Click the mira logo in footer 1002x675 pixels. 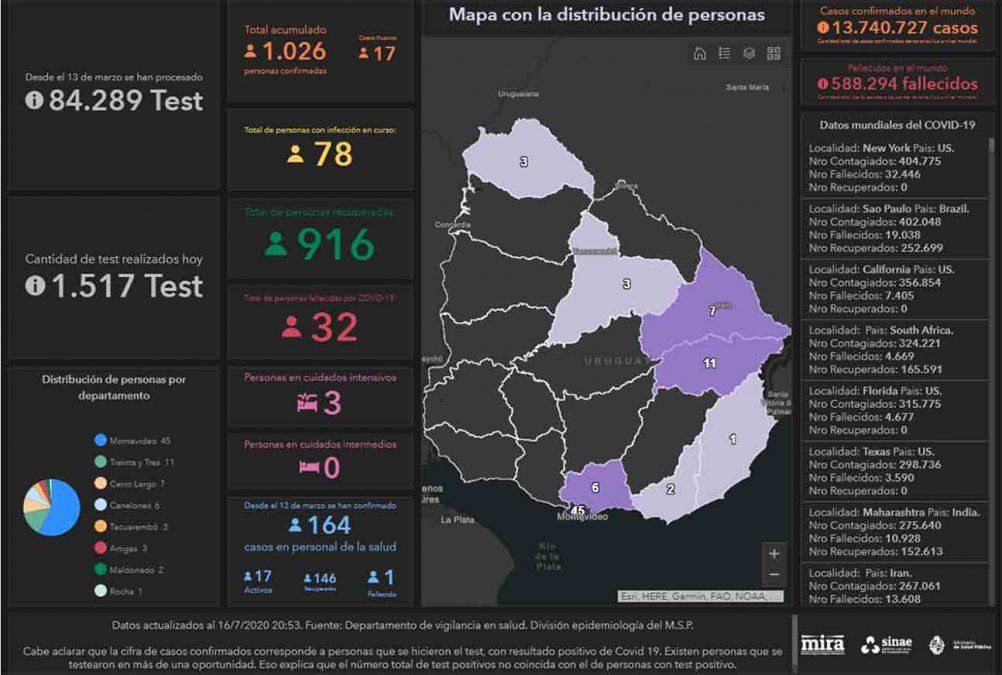click(x=822, y=644)
